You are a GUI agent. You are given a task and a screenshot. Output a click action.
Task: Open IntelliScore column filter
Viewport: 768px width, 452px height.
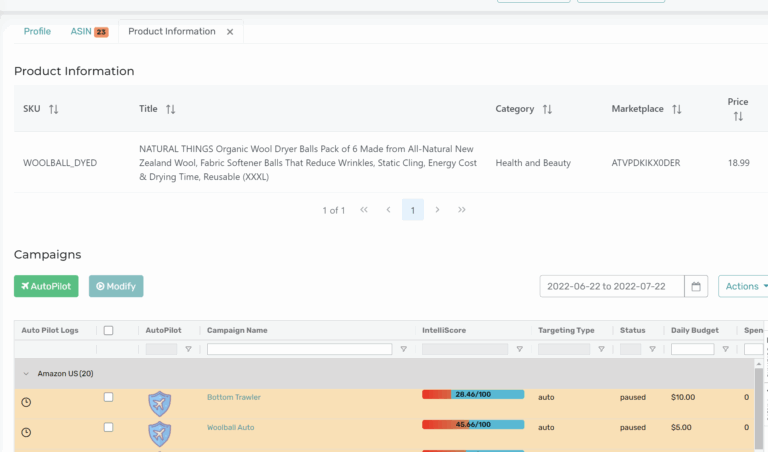pos(520,349)
